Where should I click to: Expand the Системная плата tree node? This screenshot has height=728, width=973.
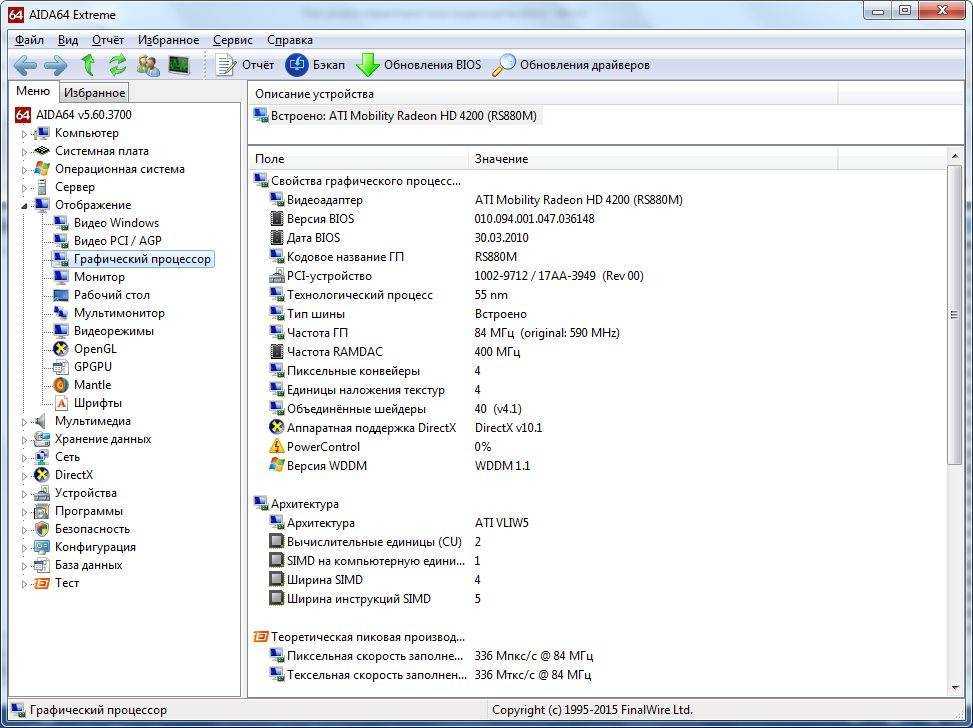pos(24,151)
